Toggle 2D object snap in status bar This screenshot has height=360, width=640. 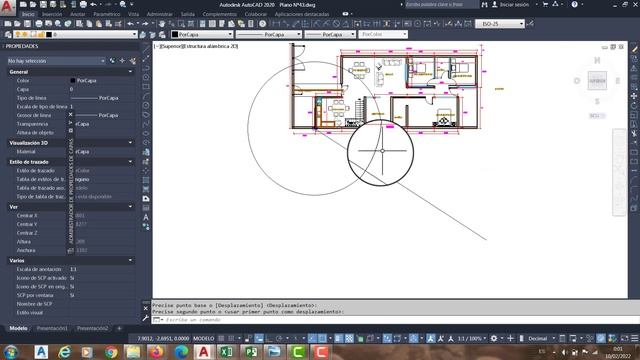[x=322, y=338]
